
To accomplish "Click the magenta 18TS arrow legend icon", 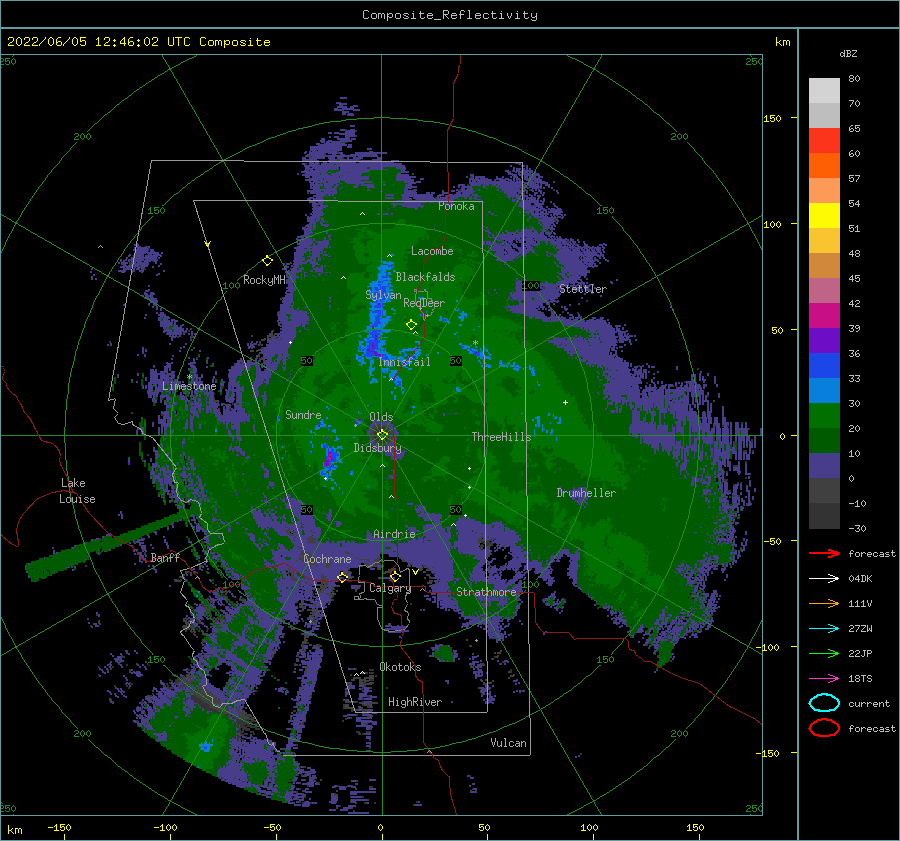I will point(824,678).
